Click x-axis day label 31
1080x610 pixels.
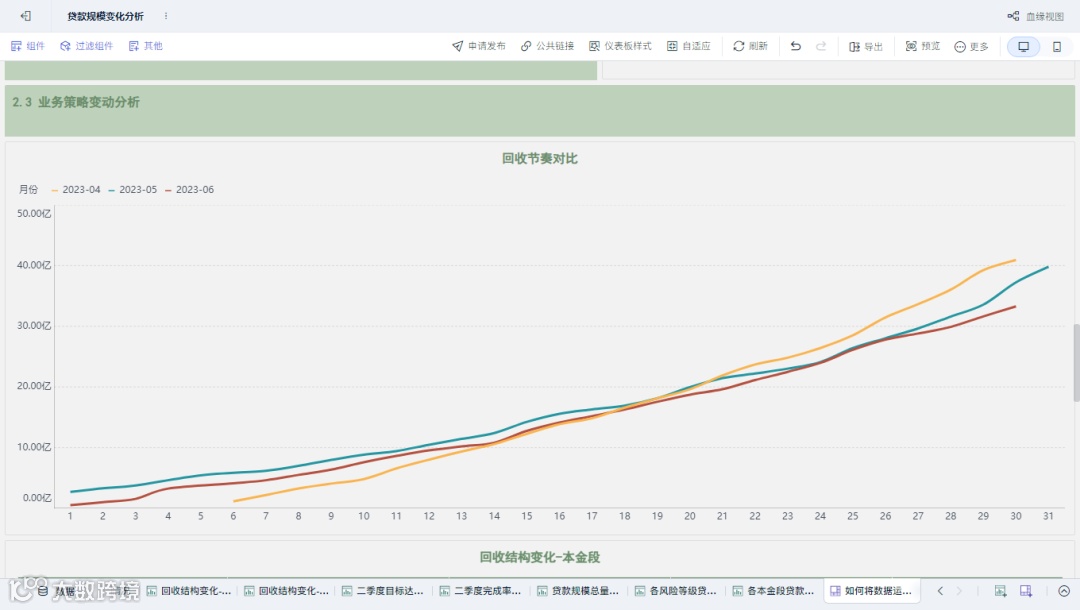coord(1048,516)
